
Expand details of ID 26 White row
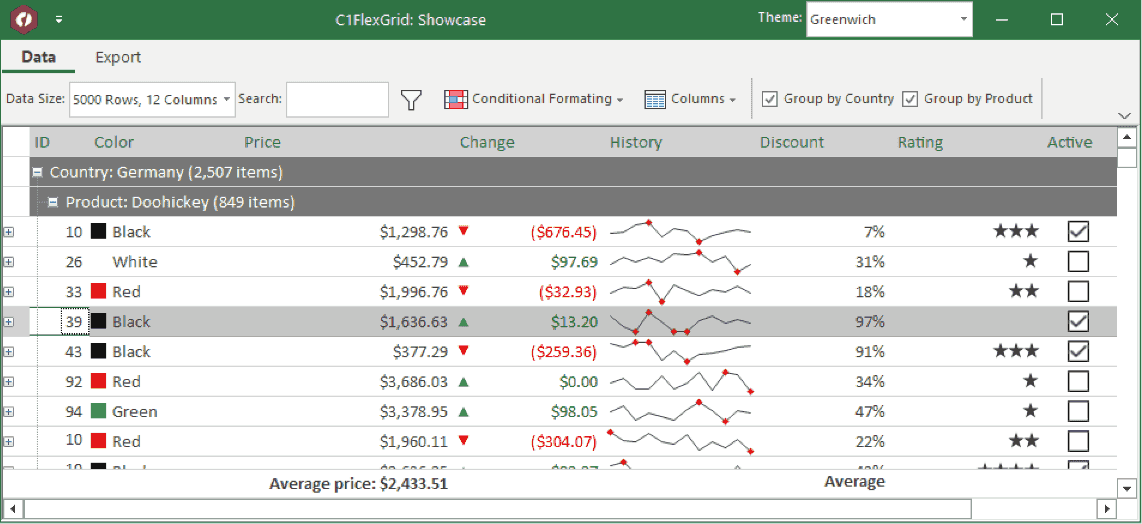pyautogui.click(x=9, y=262)
